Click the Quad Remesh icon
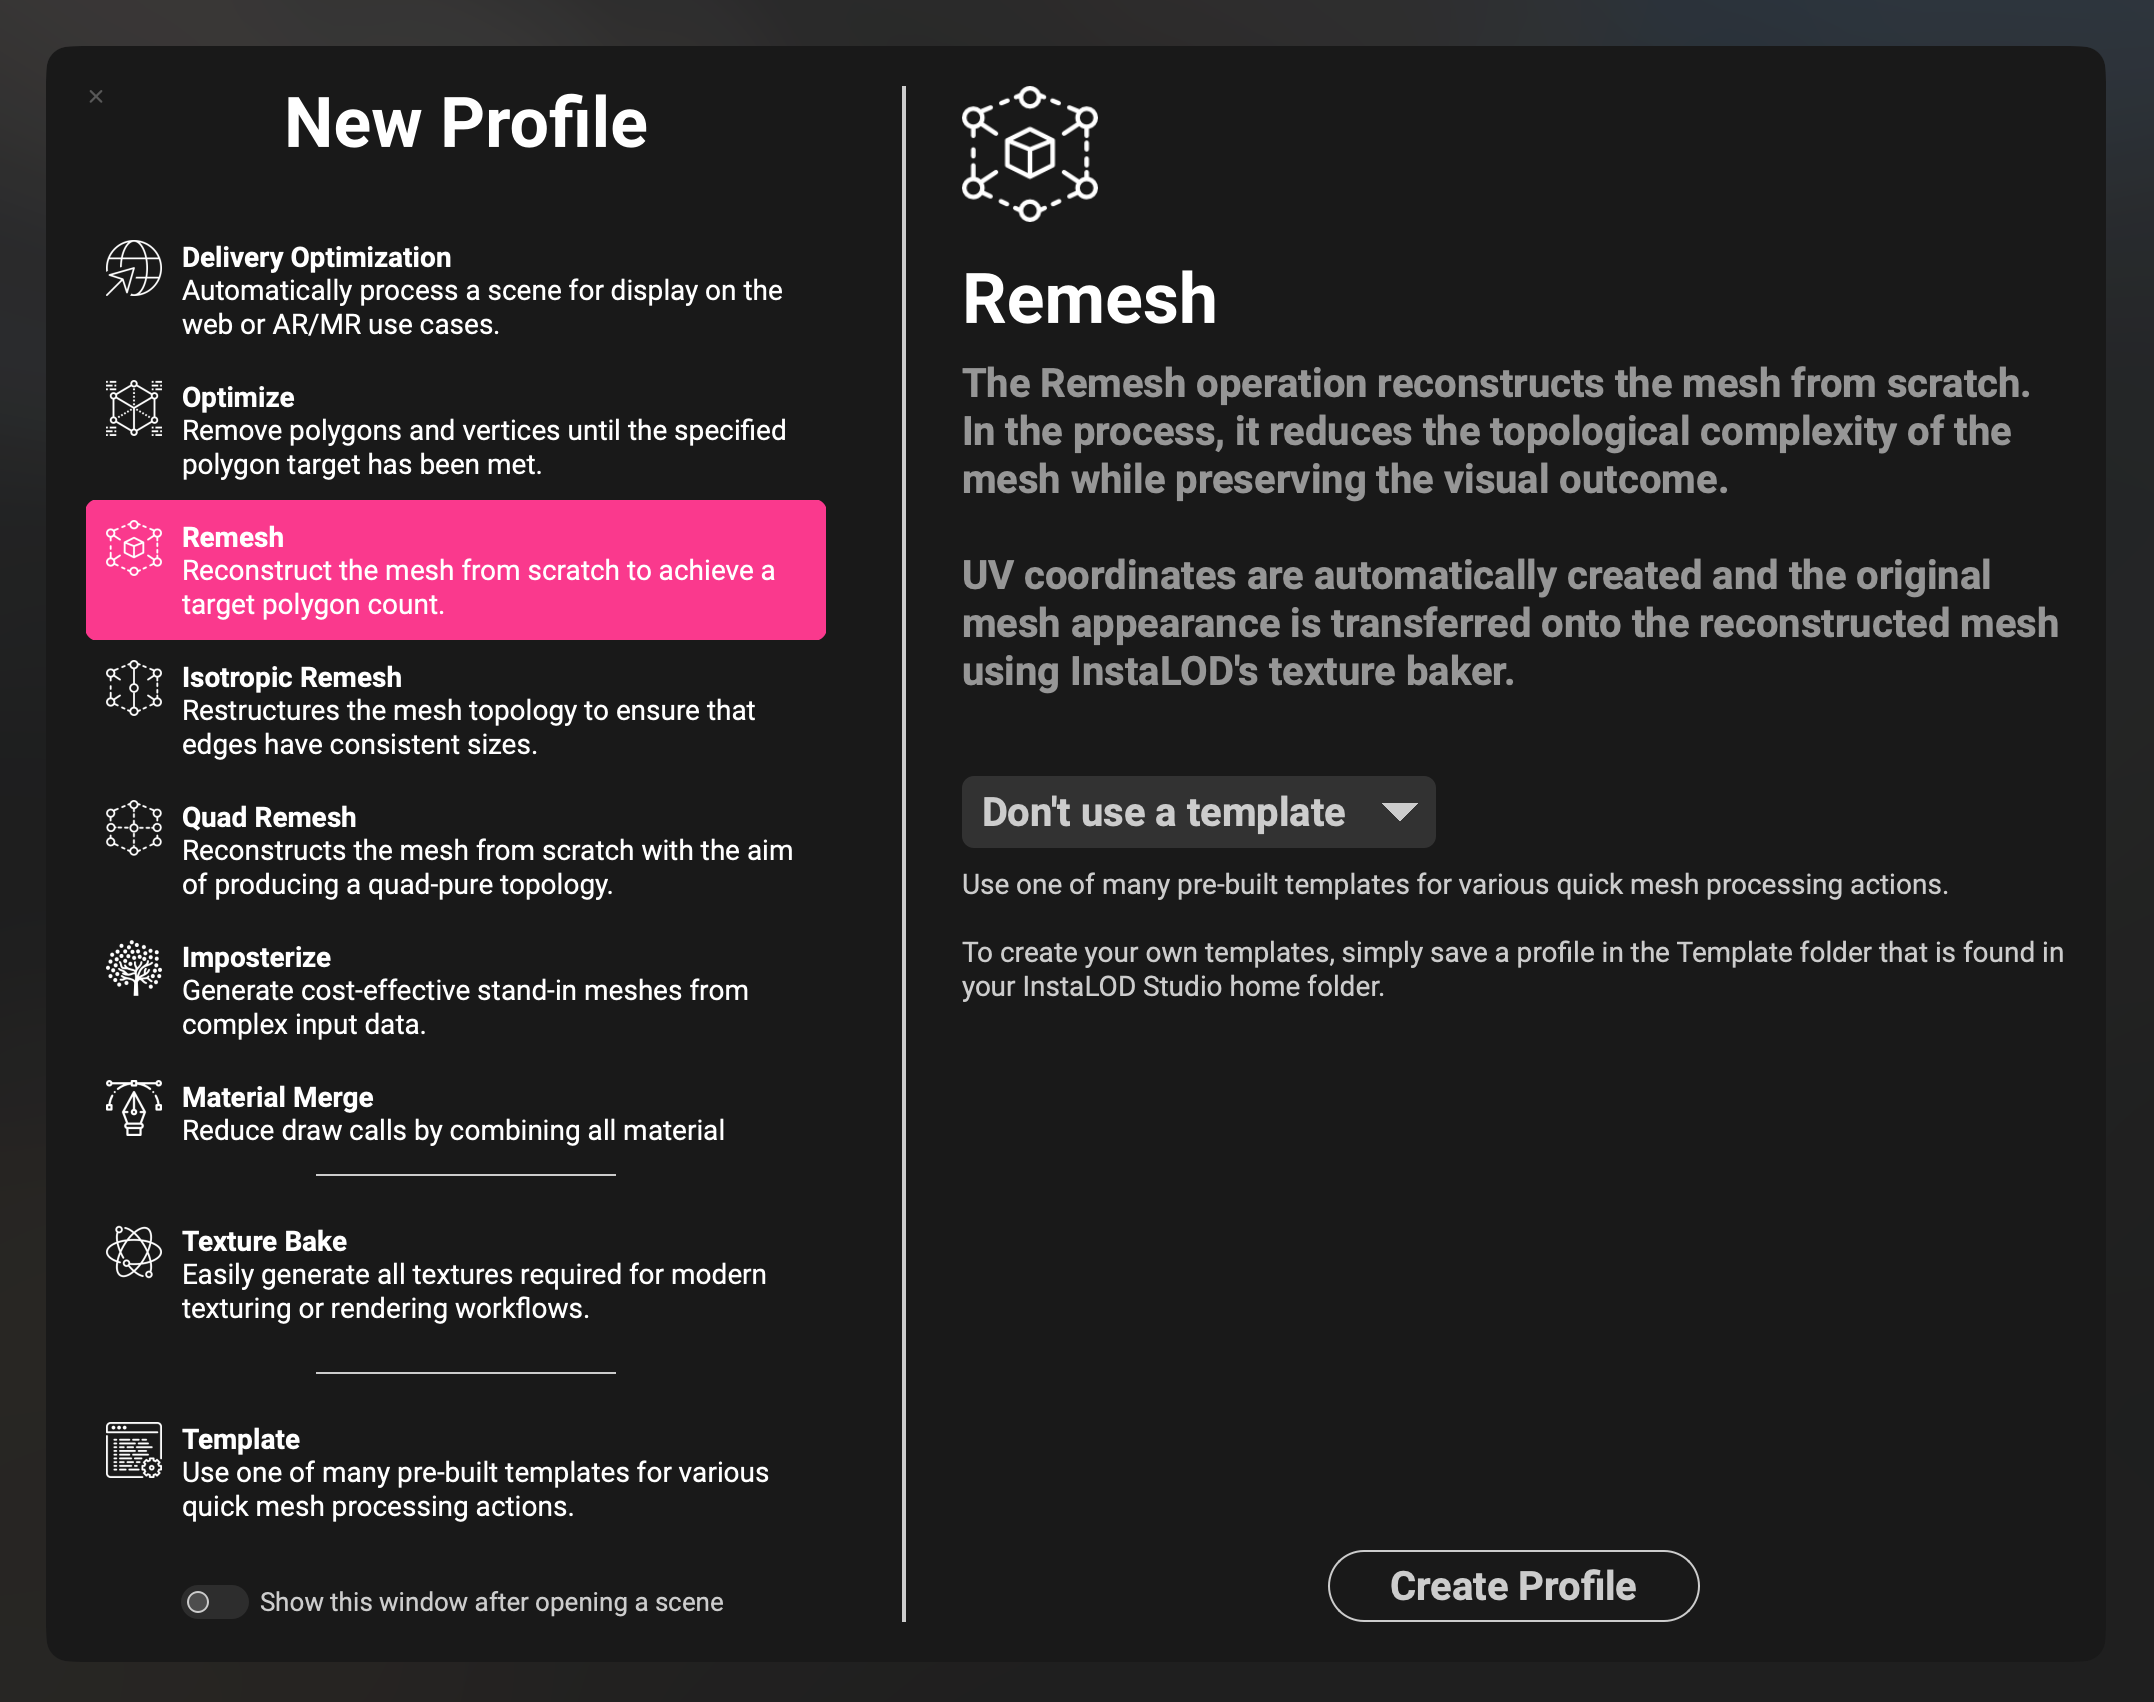Image resolution: width=2154 pixels, height=1702 pixels. coord(131,828)
